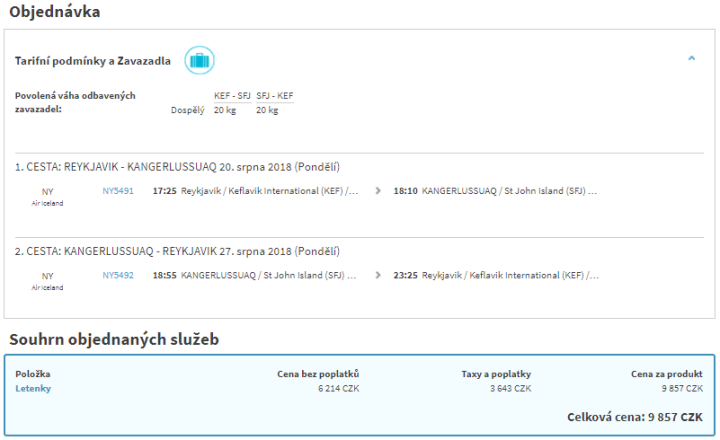The image size is (720, 440).
Task: Open flight number NY5491 link
Action: [118, 190]
